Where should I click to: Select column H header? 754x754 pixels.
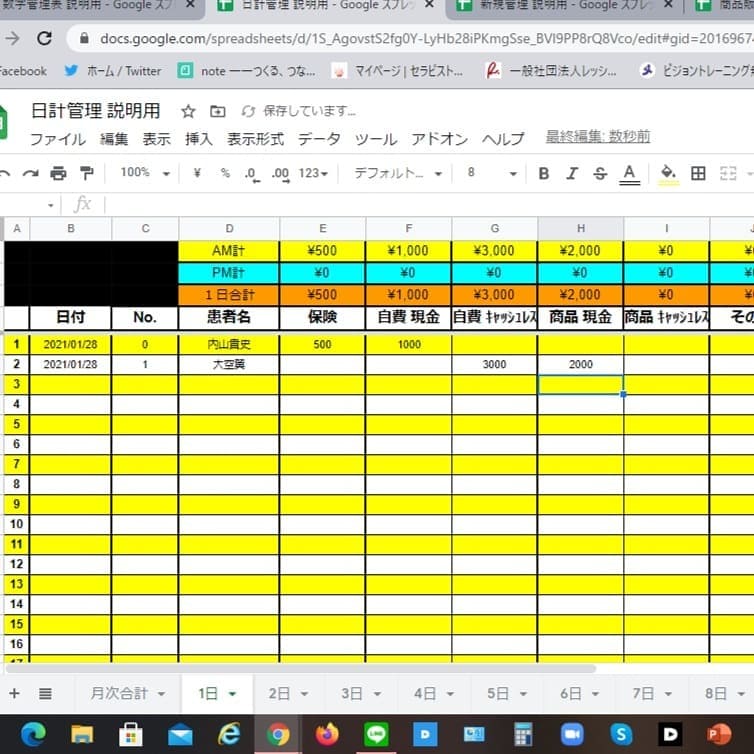[580, 228]
